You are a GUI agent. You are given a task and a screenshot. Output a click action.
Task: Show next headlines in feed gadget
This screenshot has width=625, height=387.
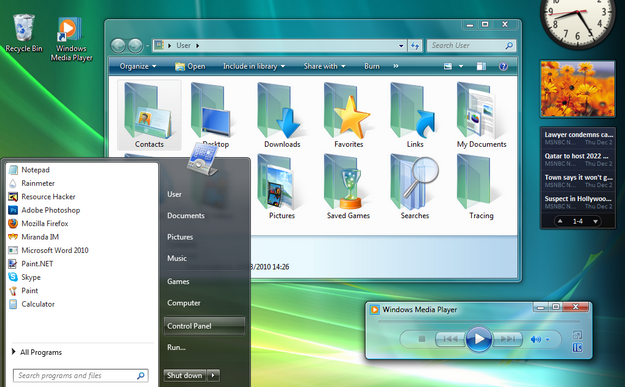(596, 221)
